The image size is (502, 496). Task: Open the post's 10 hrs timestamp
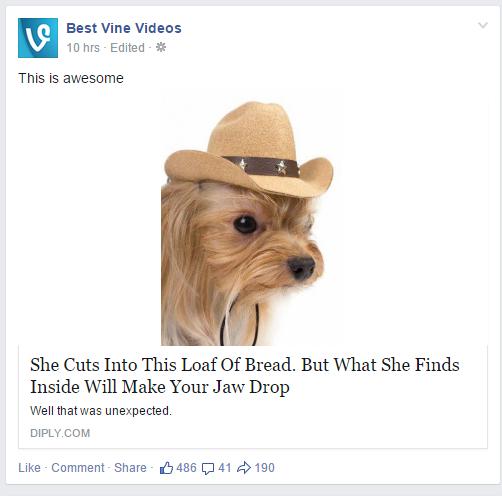83,48
